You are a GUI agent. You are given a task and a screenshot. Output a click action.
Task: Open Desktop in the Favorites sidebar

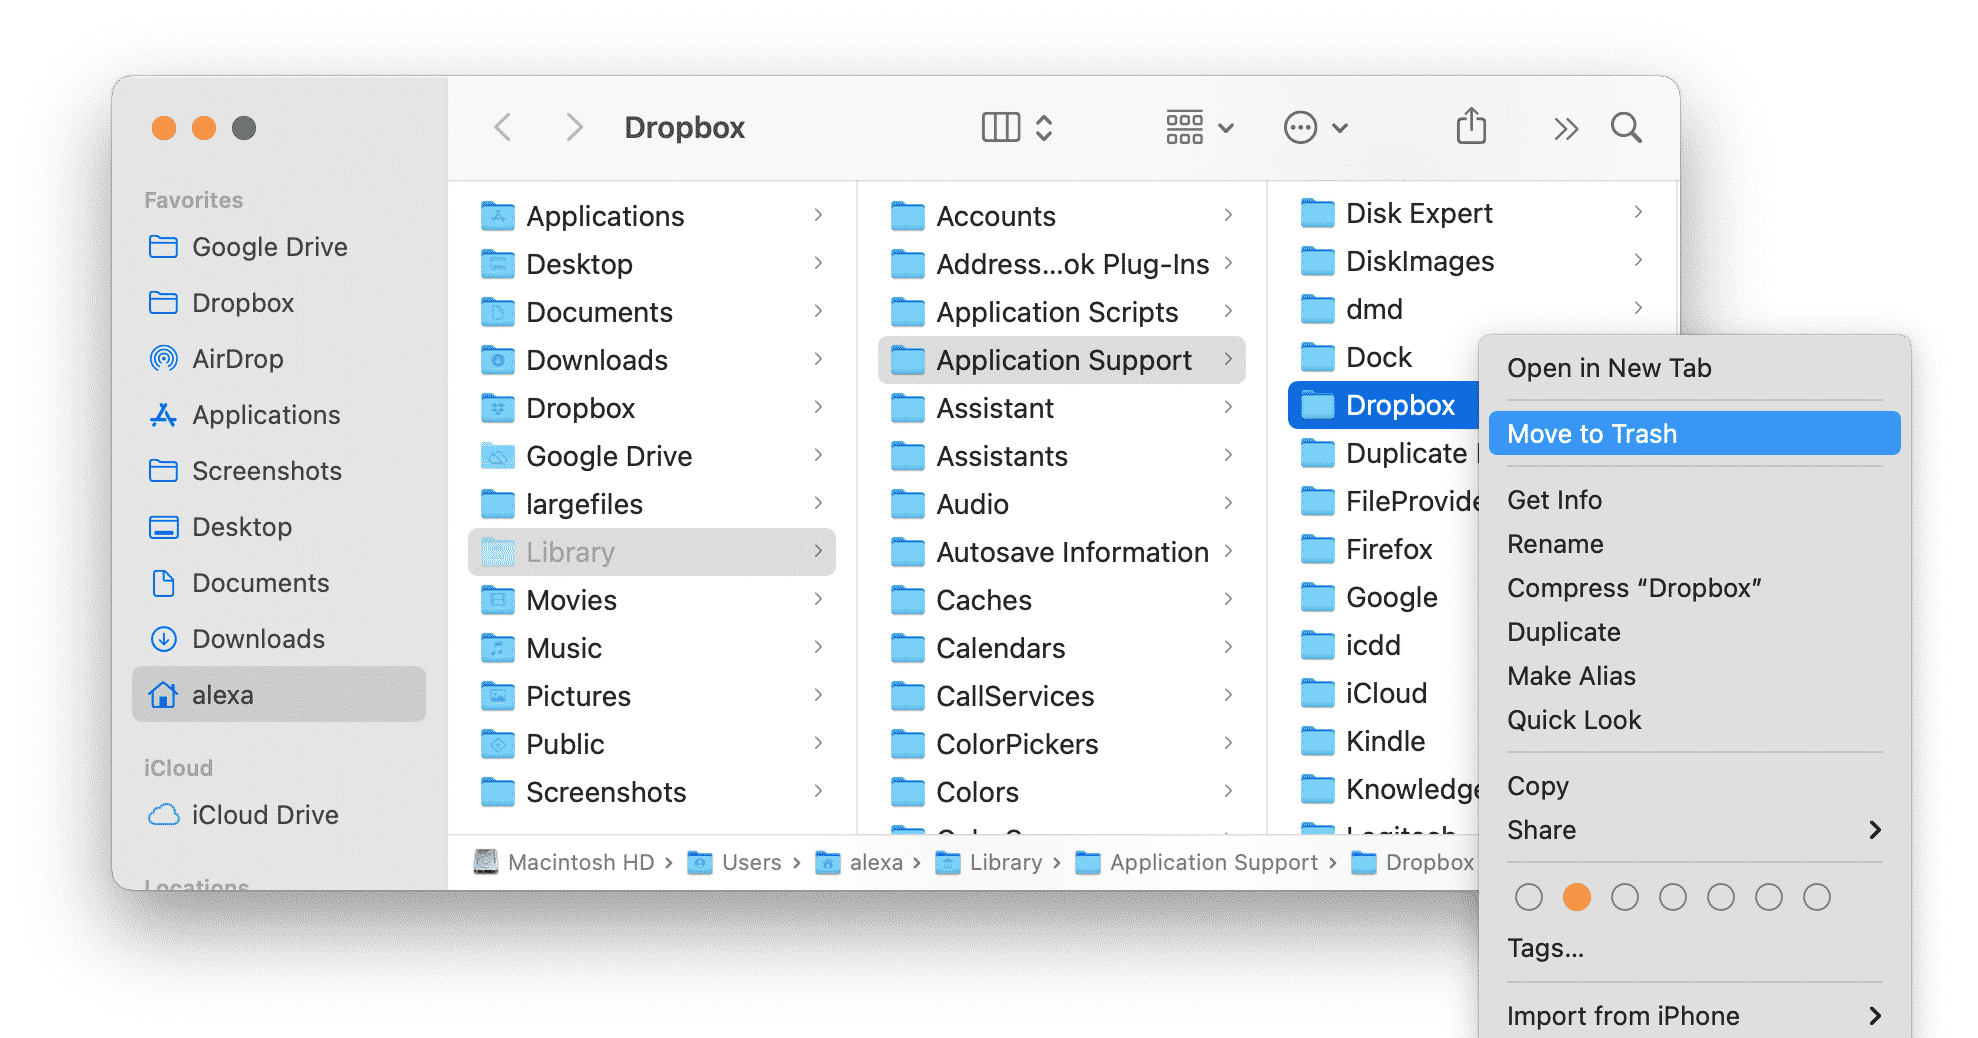coord(278,527)
